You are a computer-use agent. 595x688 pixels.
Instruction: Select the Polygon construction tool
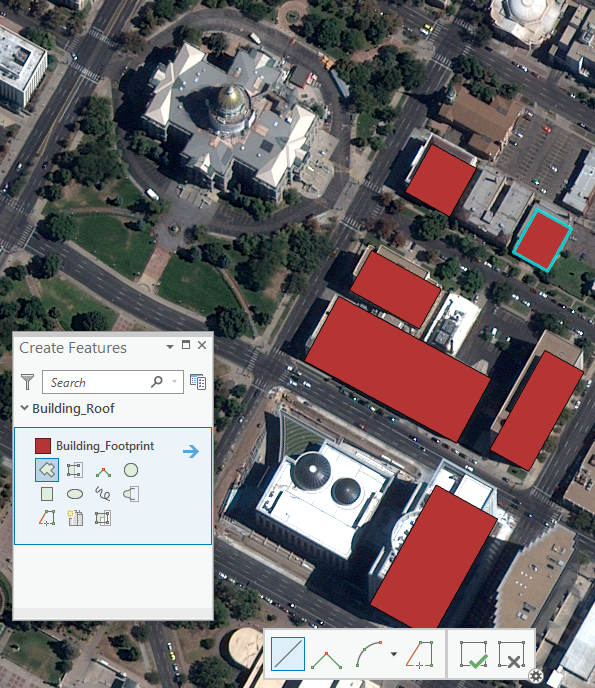point(47,470)
